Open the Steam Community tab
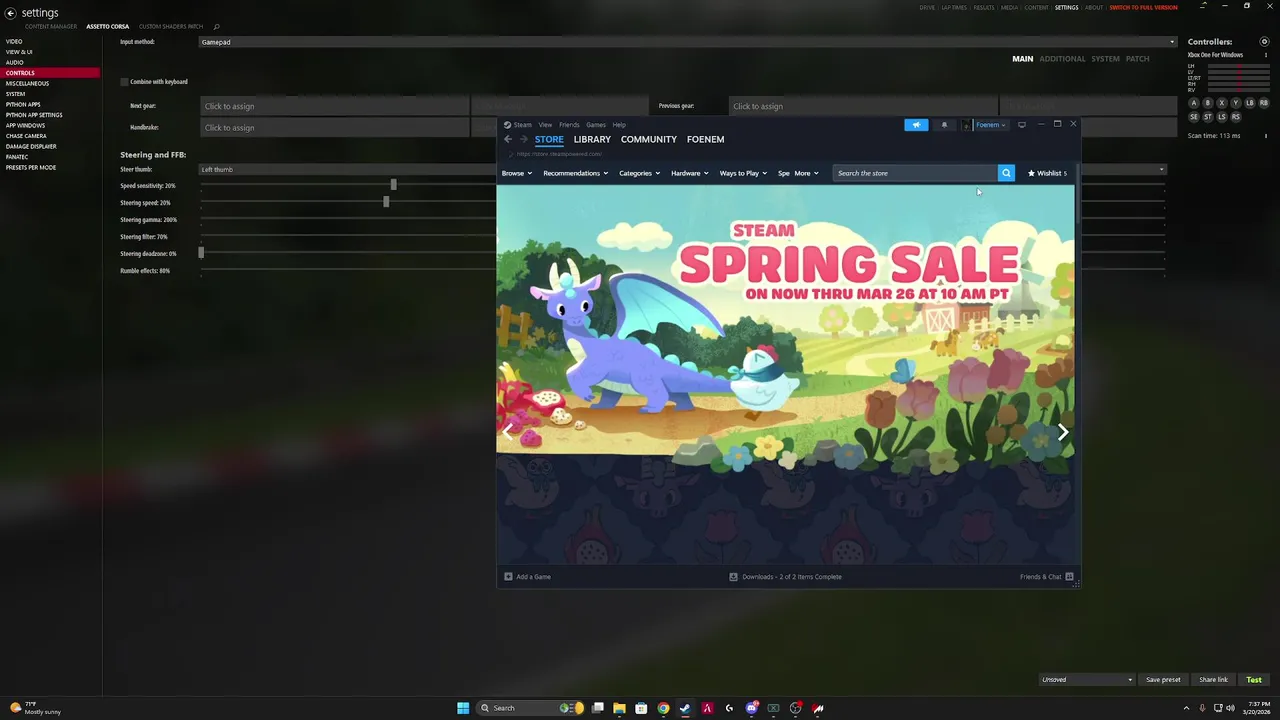The height and width of the screenshot is (720, 1280). [648, 139]
